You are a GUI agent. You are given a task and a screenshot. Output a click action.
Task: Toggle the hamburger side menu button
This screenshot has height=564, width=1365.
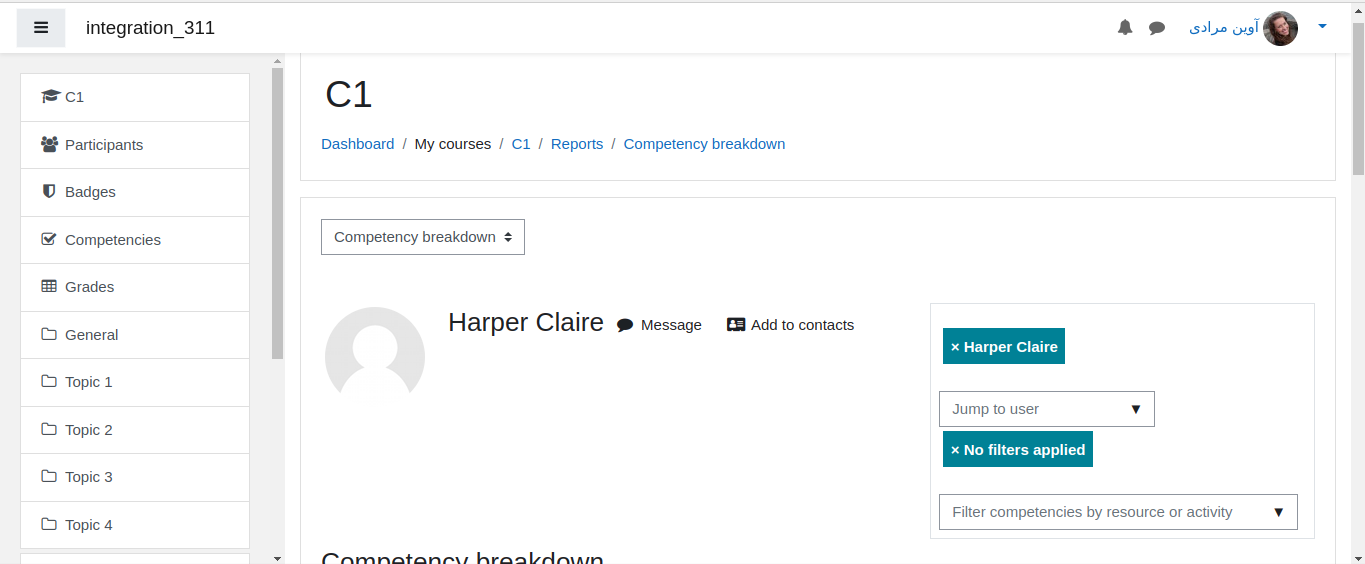coord(41,28)
